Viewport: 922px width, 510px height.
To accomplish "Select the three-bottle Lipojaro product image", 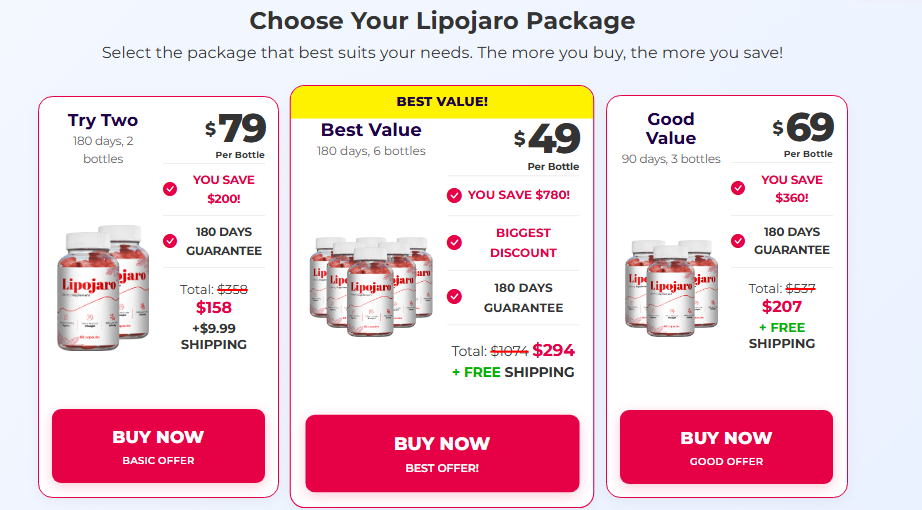I will coord(671,288).
